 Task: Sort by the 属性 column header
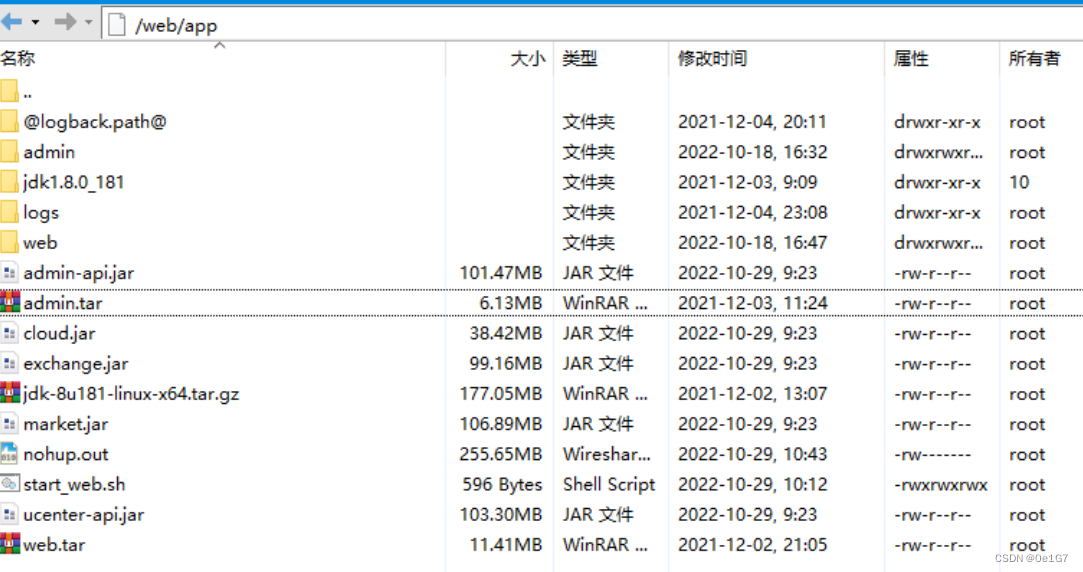coord(911,59)
